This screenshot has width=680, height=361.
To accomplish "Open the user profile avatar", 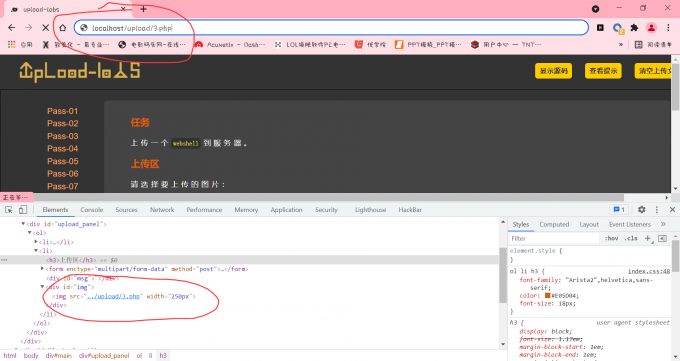I will (x=651, y=28).
